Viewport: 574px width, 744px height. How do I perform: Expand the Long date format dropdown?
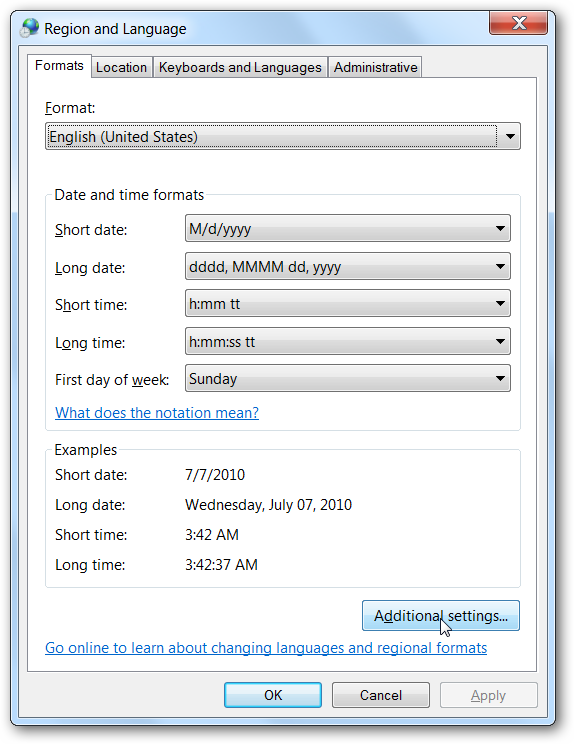[348, 266]
